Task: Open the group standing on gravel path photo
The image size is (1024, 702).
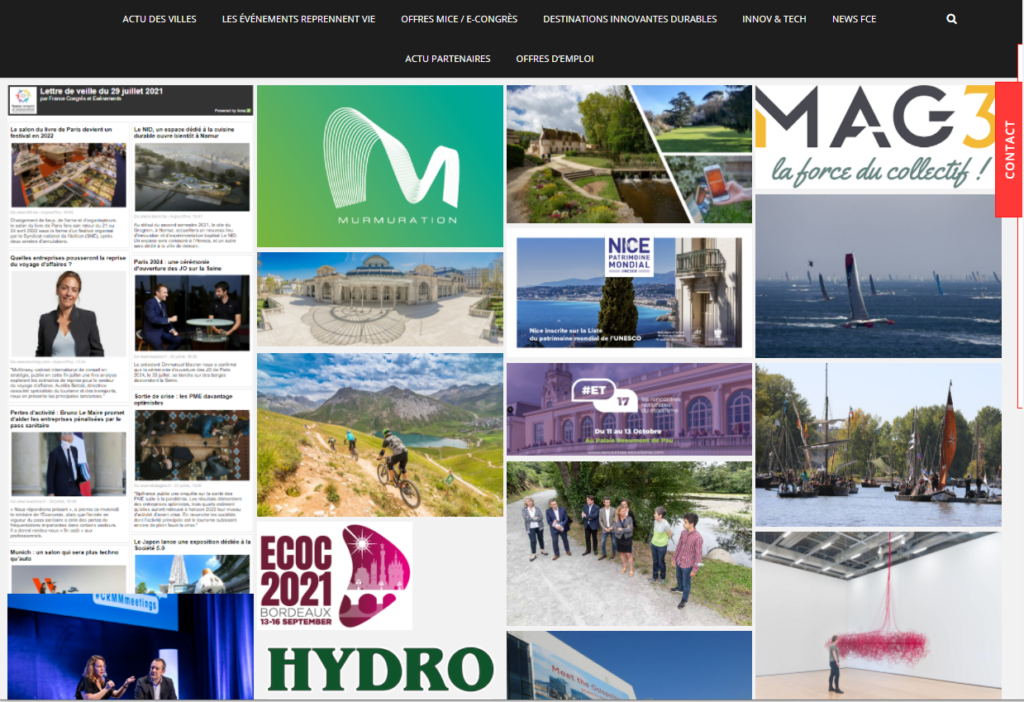Action: point(629,544)
